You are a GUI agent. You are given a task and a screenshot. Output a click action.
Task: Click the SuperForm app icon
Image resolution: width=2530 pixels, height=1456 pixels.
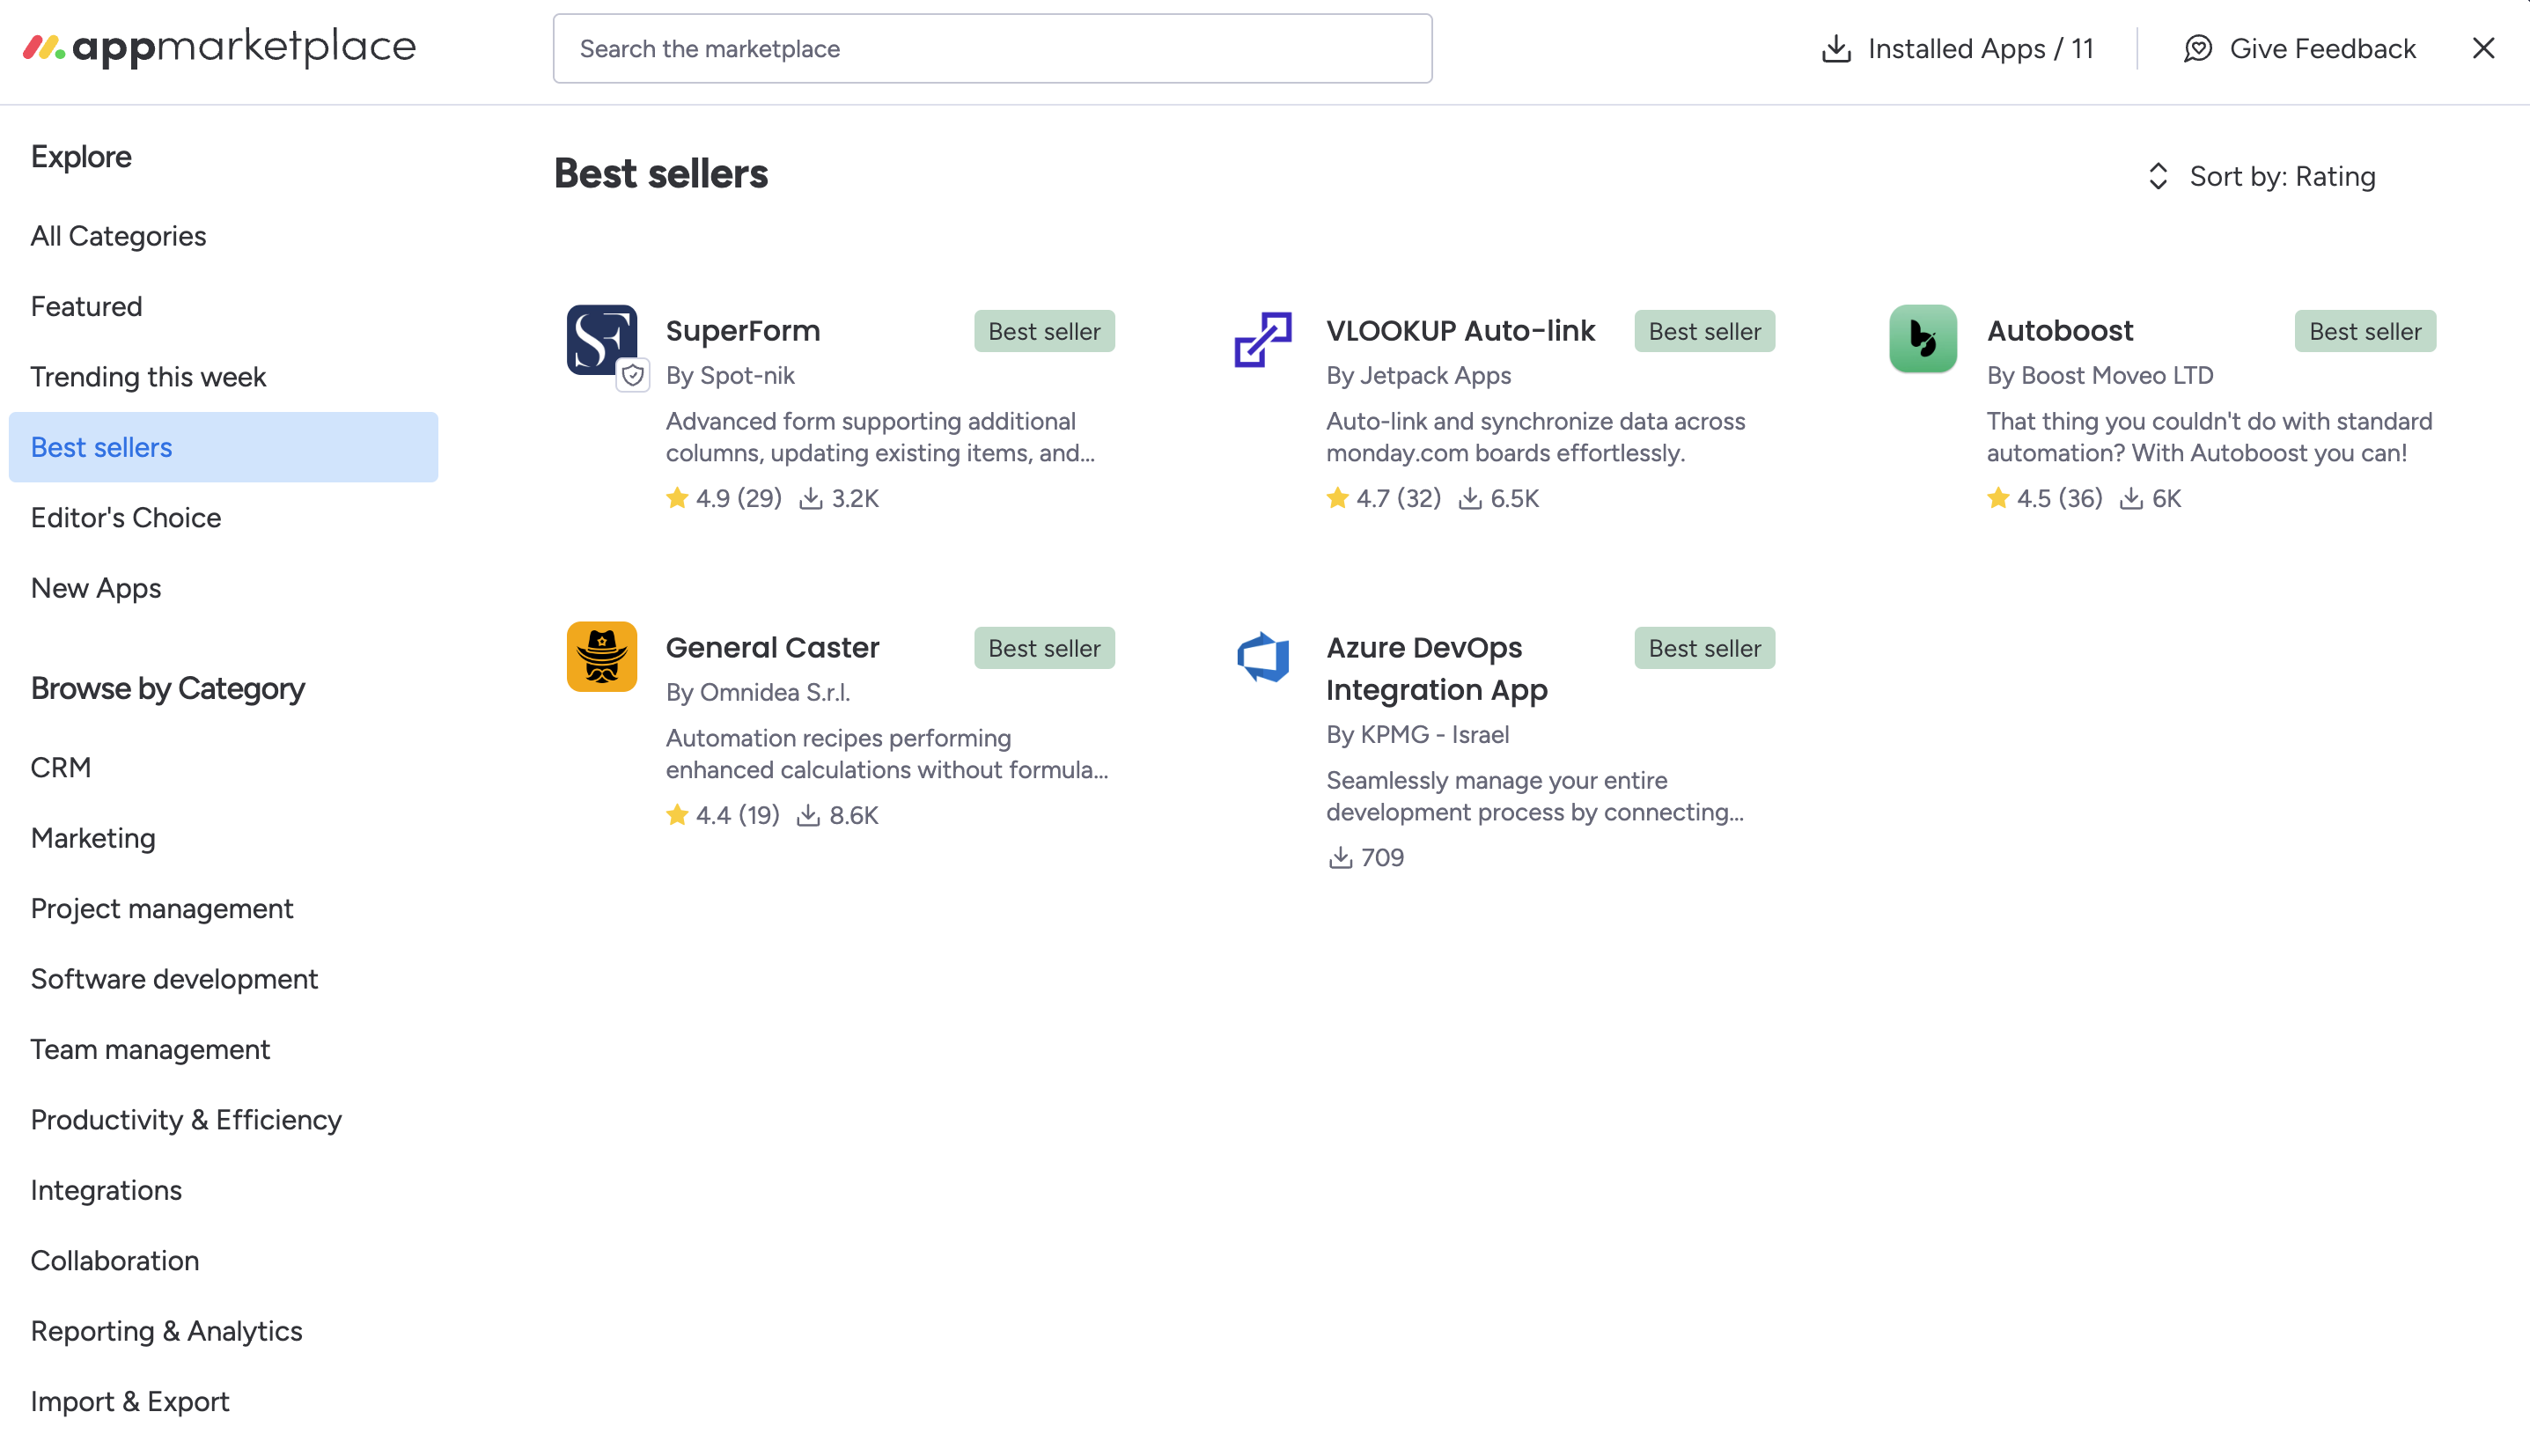coord(600,339)
